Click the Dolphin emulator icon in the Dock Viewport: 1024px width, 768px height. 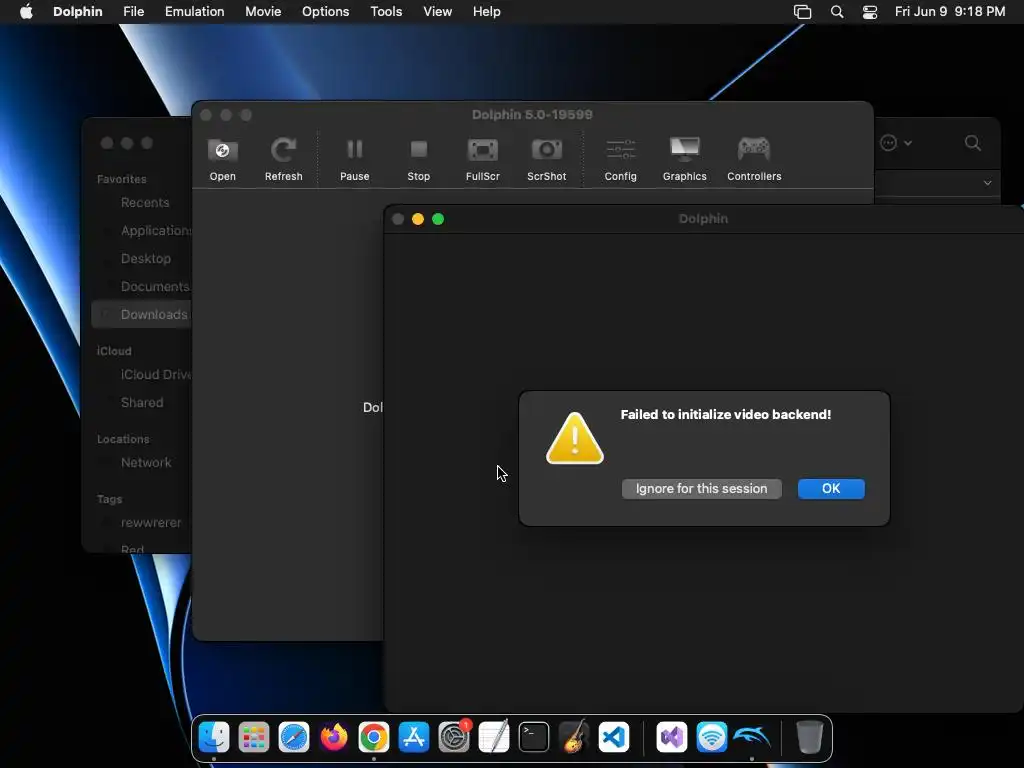752,738
